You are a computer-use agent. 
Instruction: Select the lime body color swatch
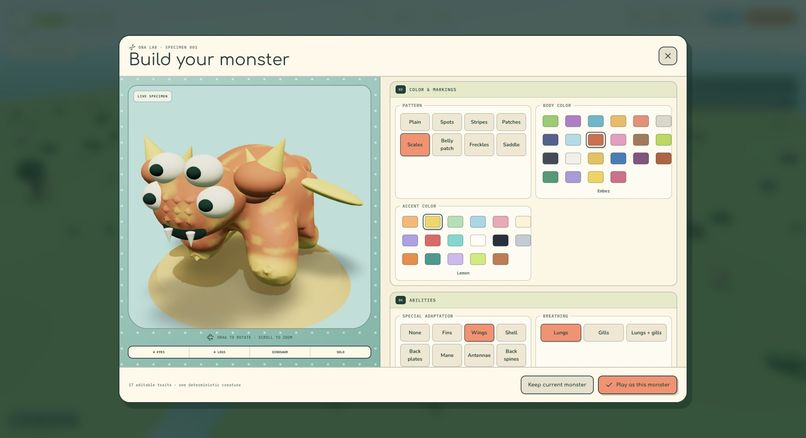tap(663, 139)
